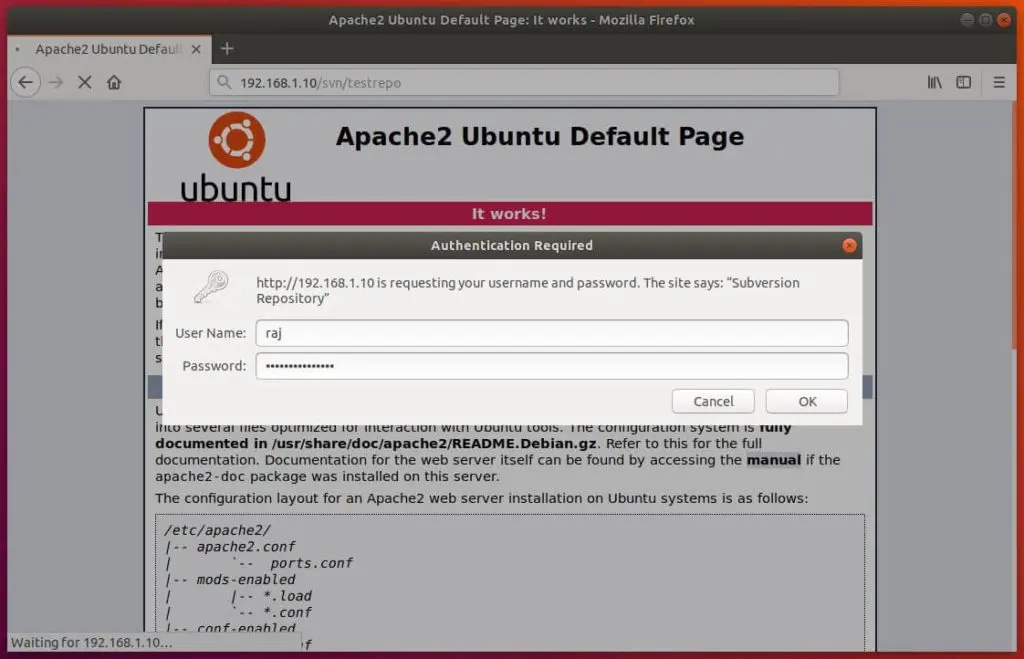This screenshot has height=659, width=1024.
Task: Click the forward navigation arrow
Action: click(x=56, y=82)
